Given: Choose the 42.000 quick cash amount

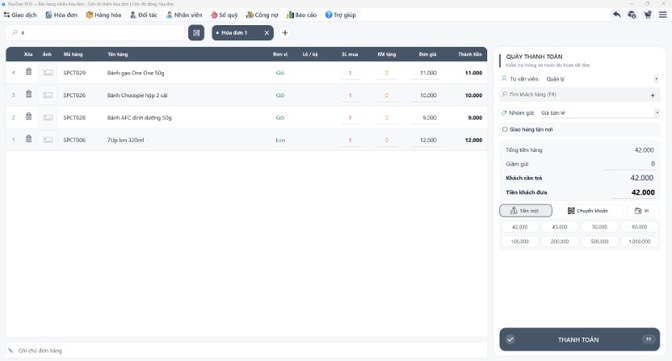Looking at the screenshot, I should (x=520, y=227).
